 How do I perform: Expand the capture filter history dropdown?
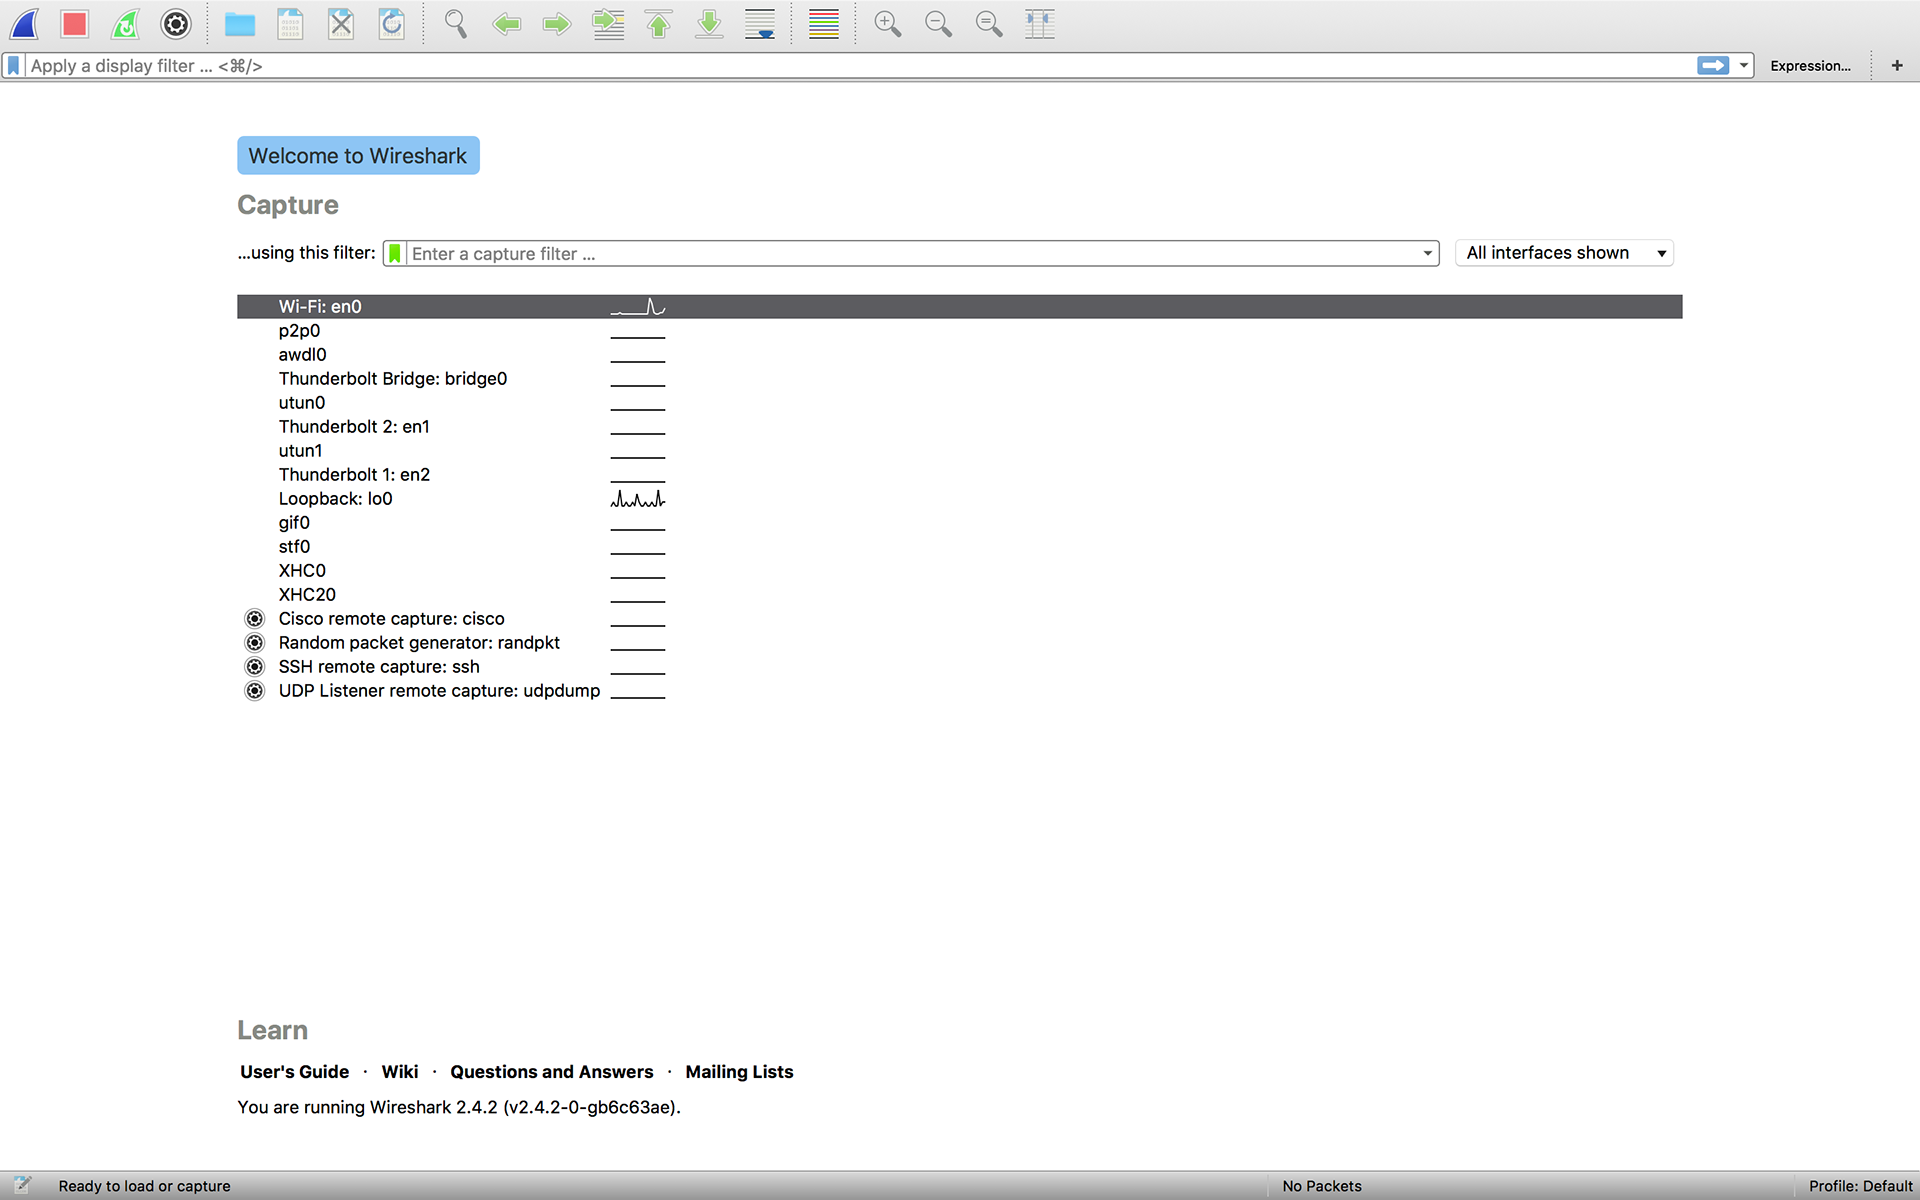coord(1428,253)
